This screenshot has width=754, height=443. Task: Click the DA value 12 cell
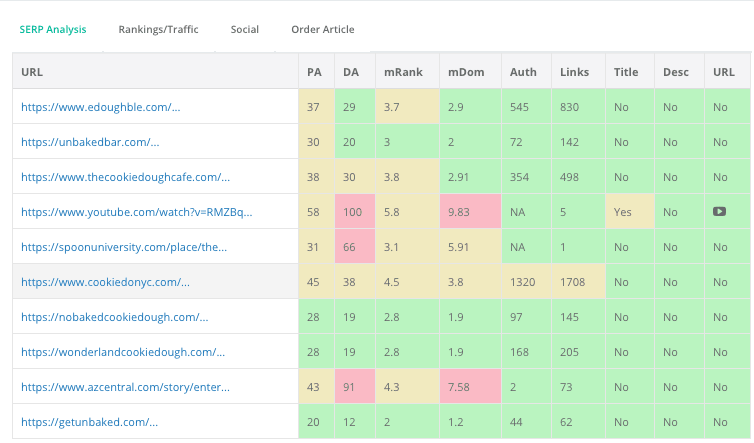(x=355, y=422)
